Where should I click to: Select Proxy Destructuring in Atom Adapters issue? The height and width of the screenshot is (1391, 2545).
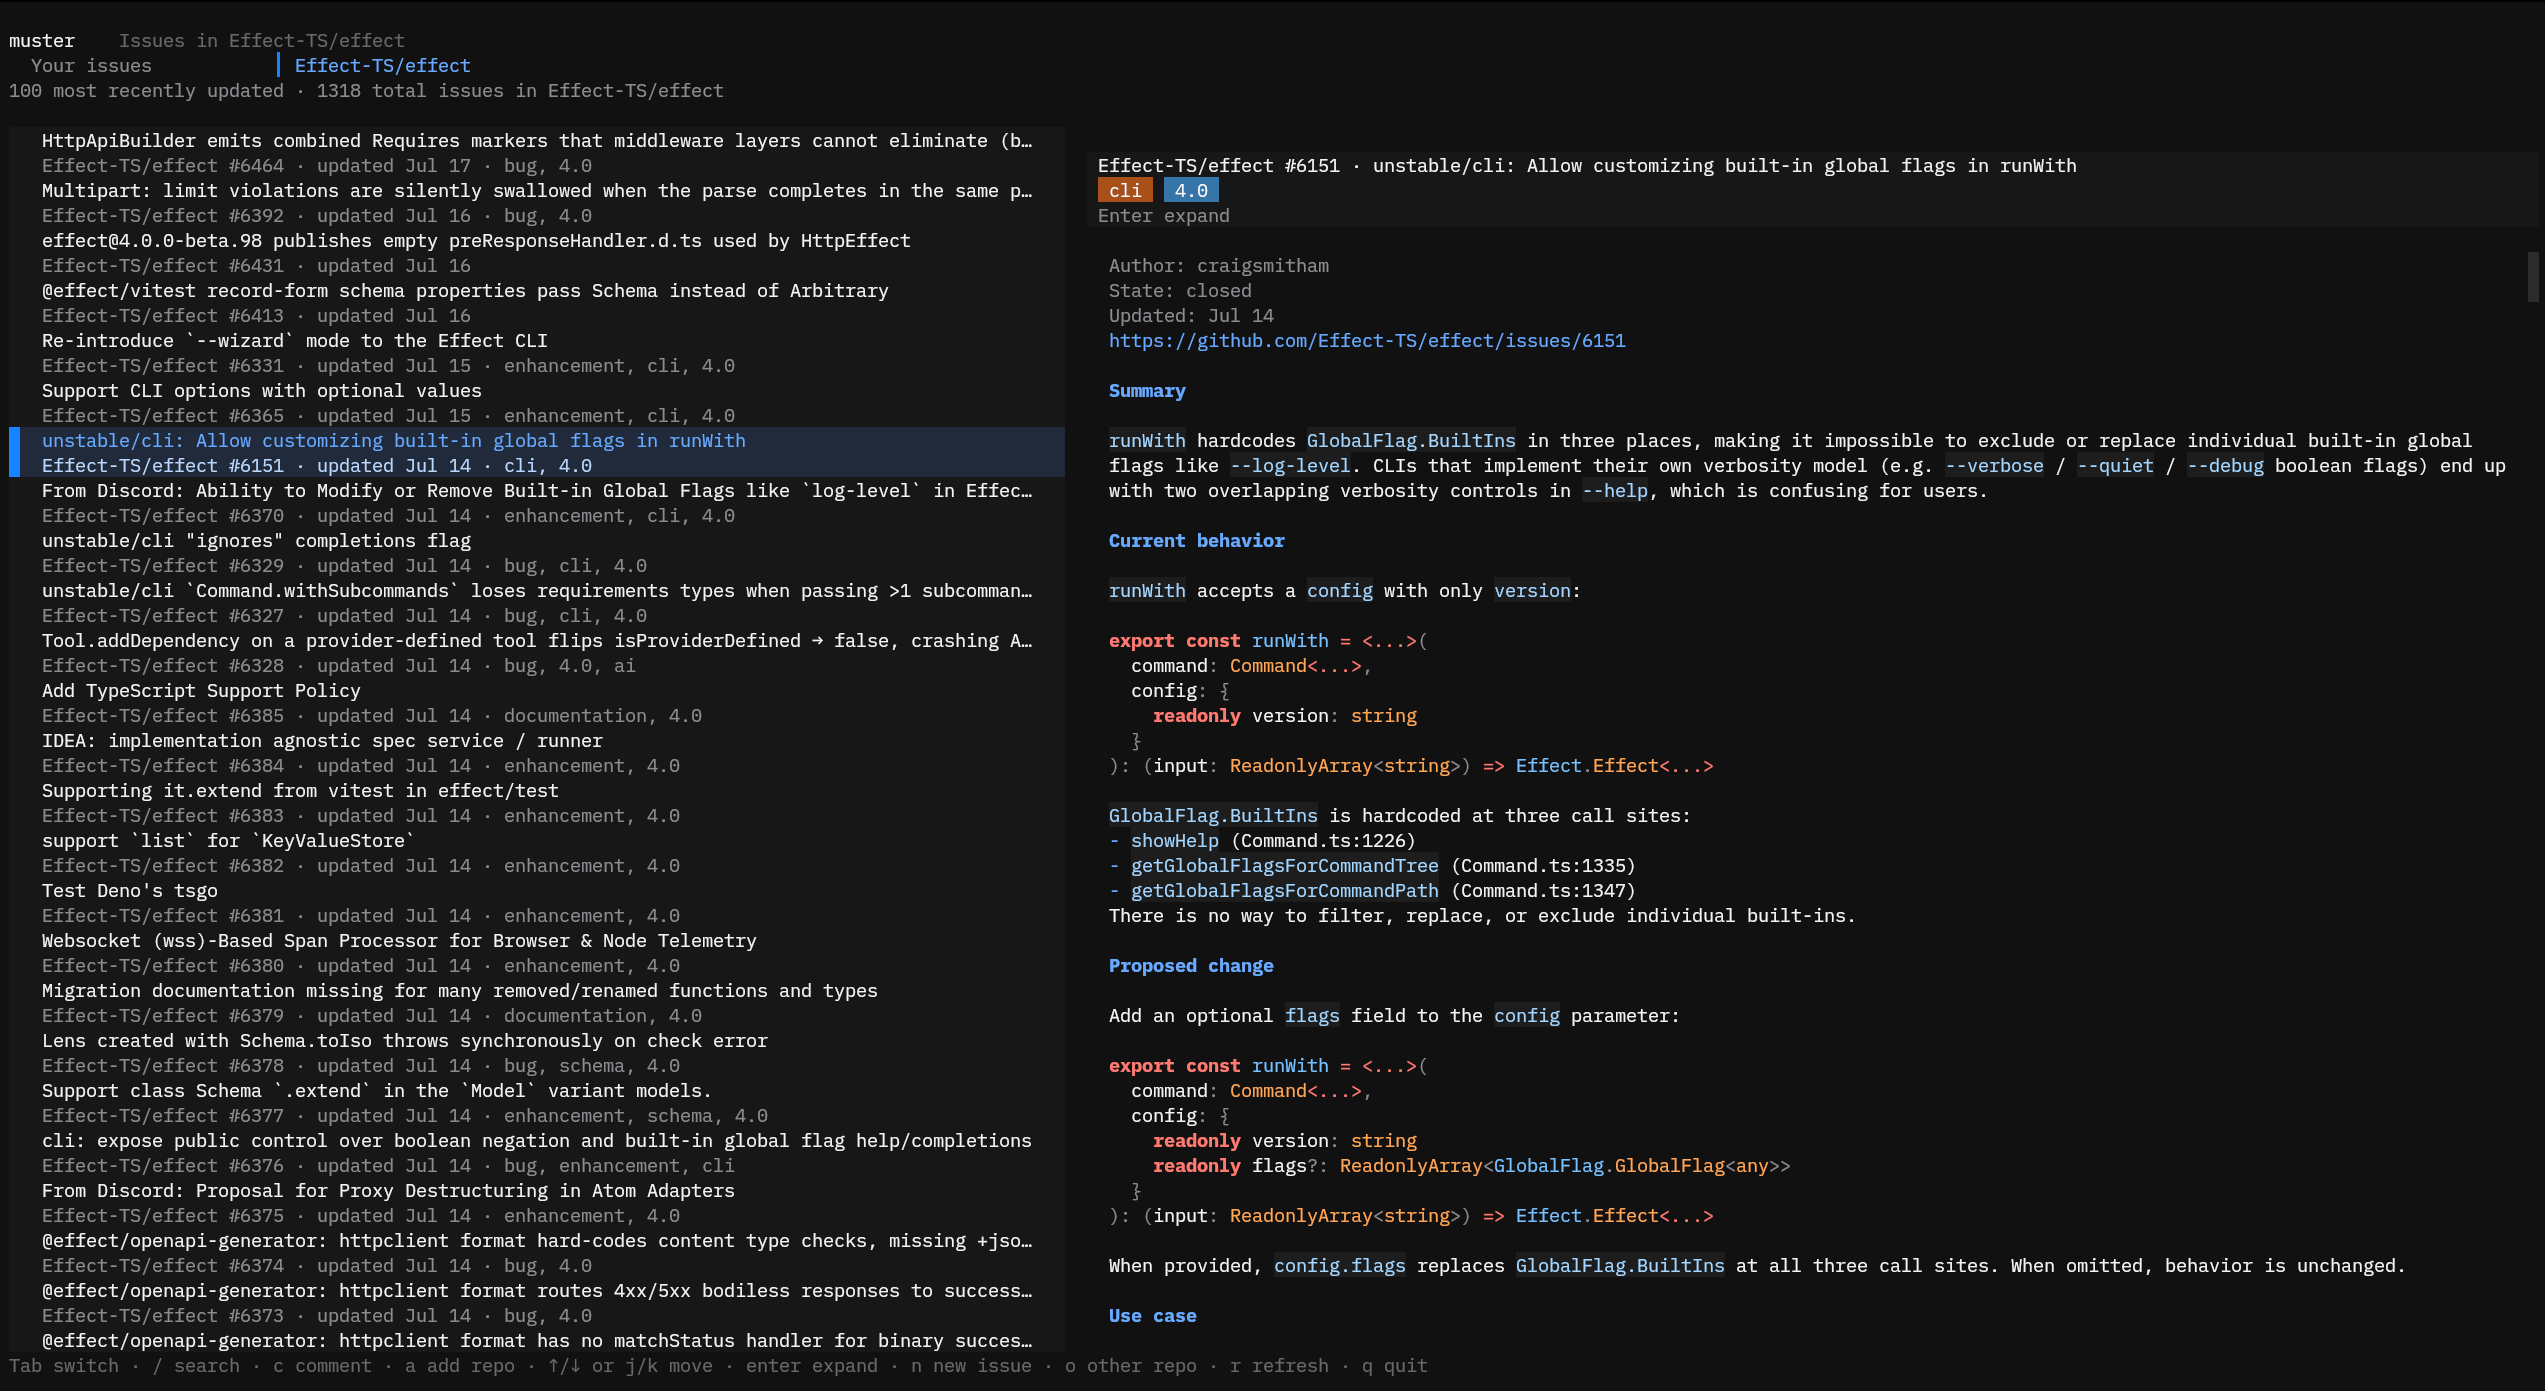pos(537,1203)
